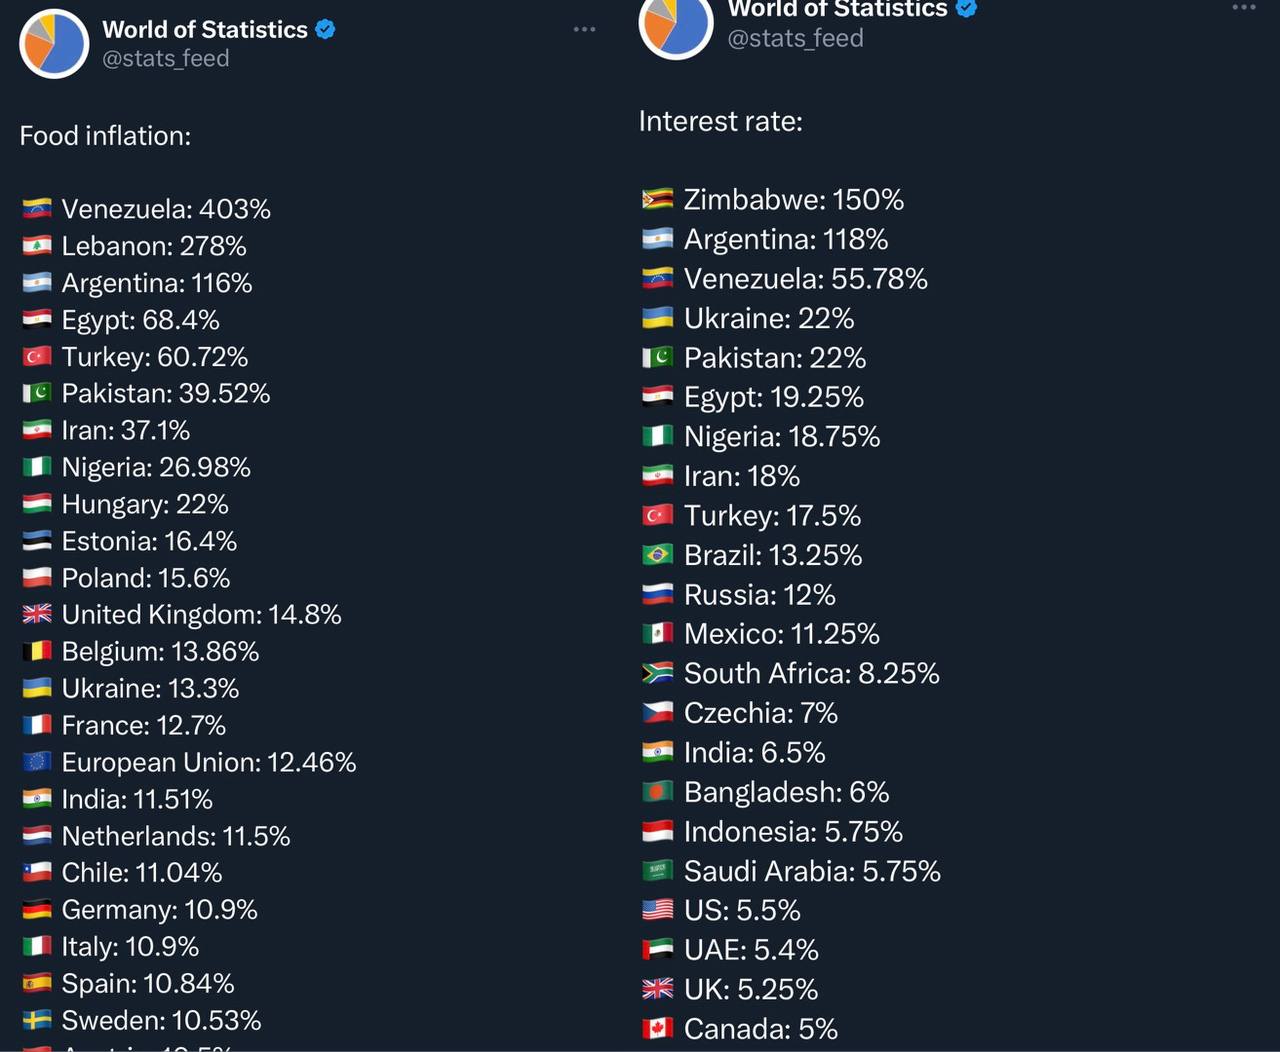Click the South Africa flag emoji
The width and height of the screenshot is (1280, 1052).
coord(657,673)
